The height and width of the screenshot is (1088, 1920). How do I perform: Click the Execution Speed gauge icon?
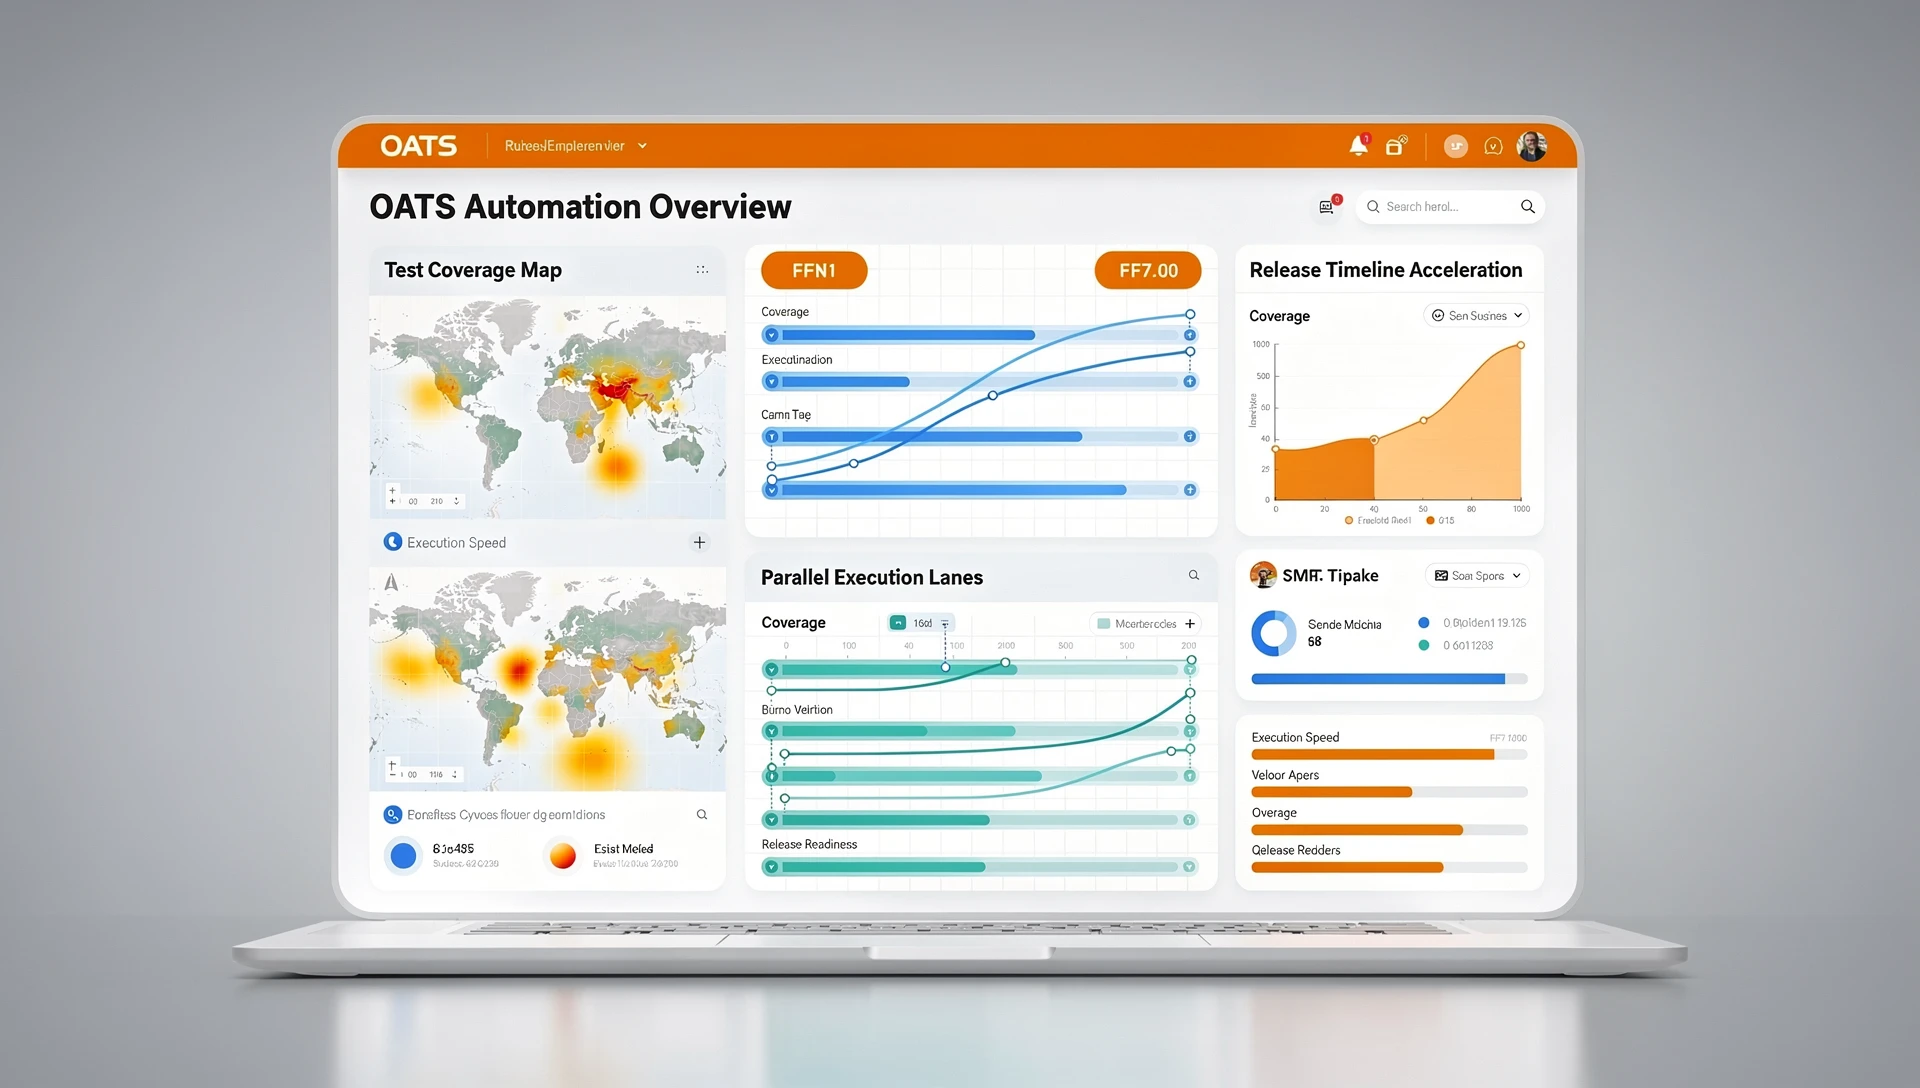(393, 542)
